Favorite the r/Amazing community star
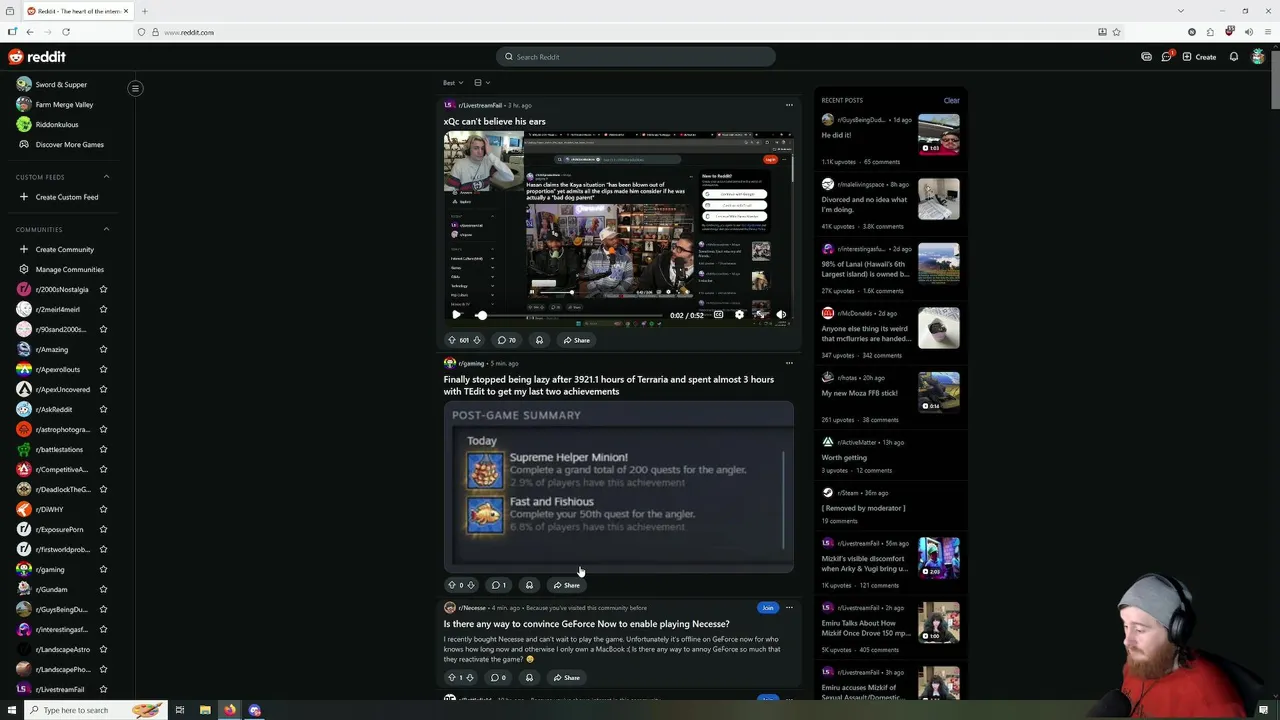Viewport: 1280px width, 720px height. pos(103,349)
